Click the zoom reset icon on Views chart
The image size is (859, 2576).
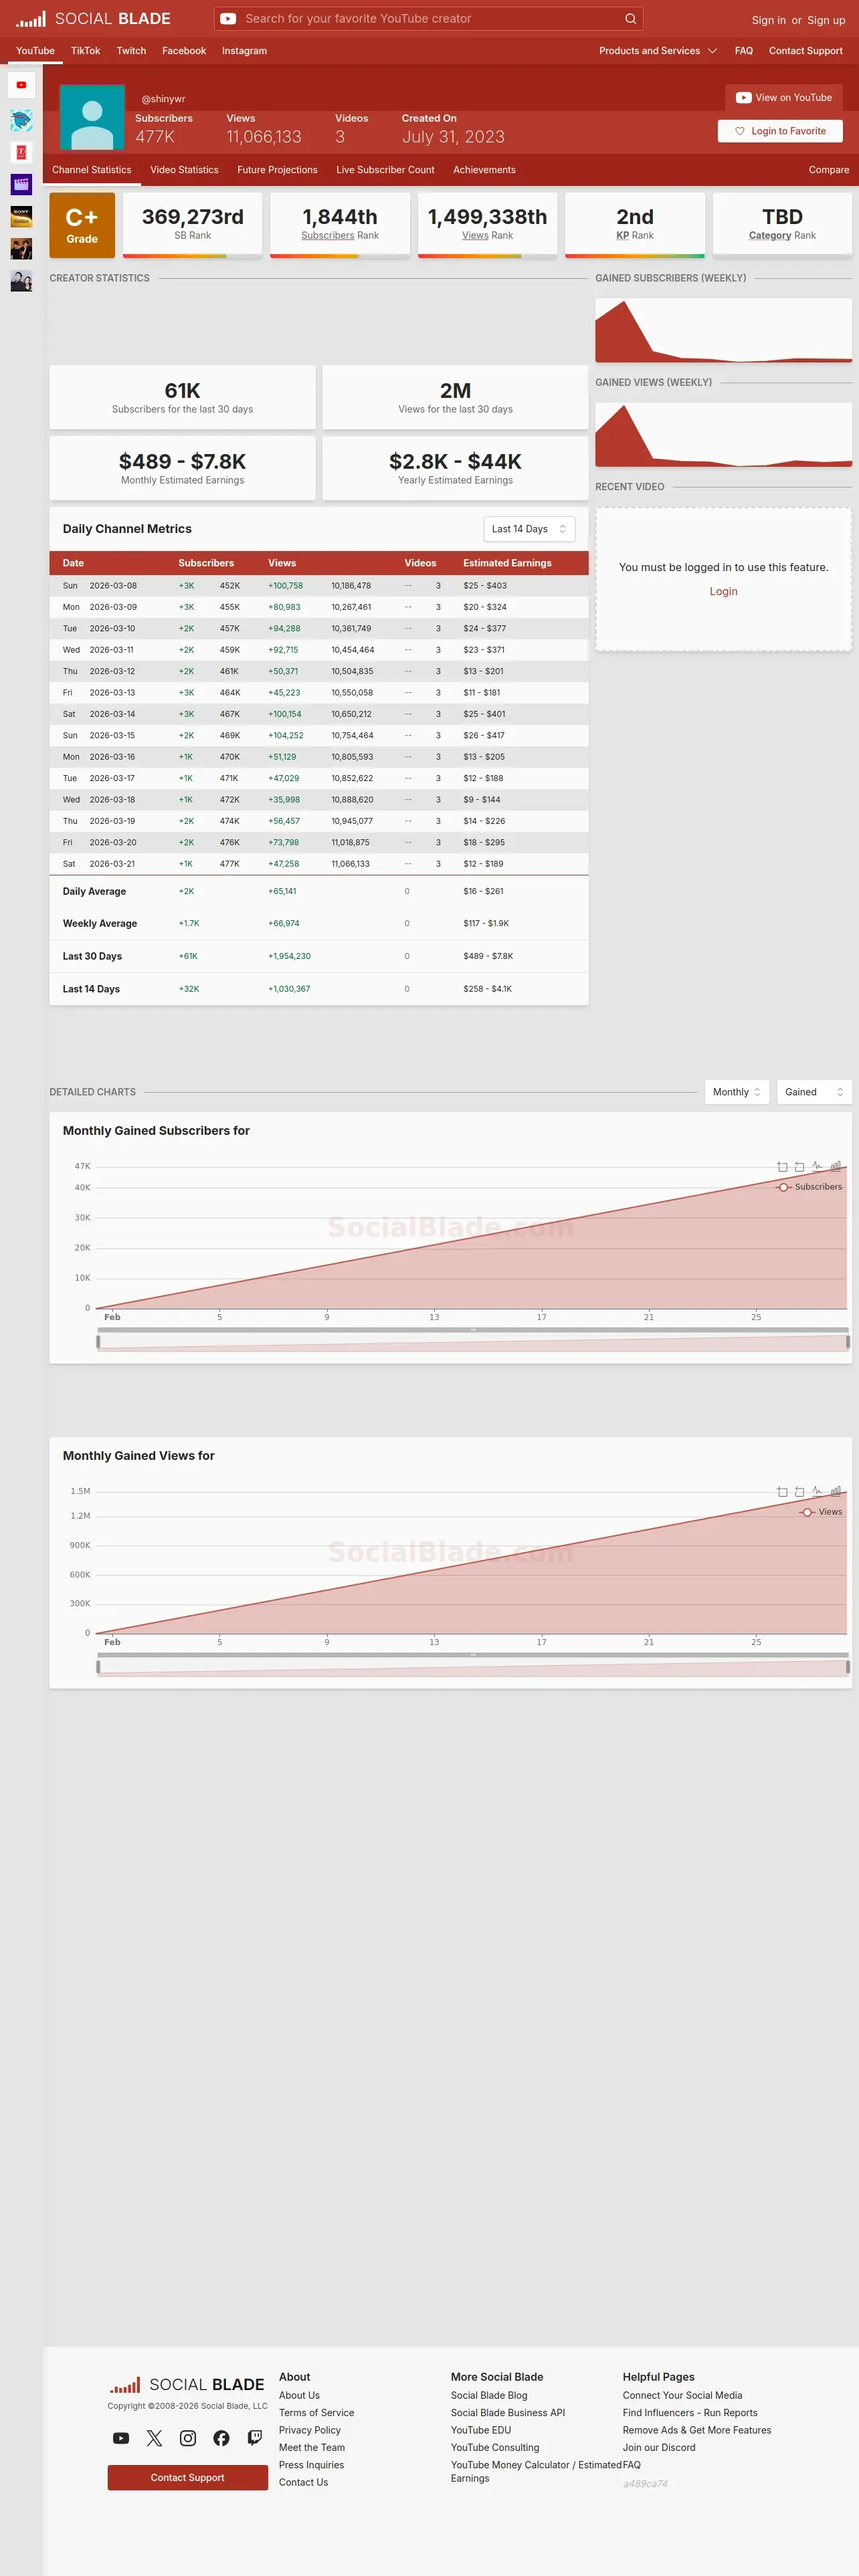click(799, 1492)
